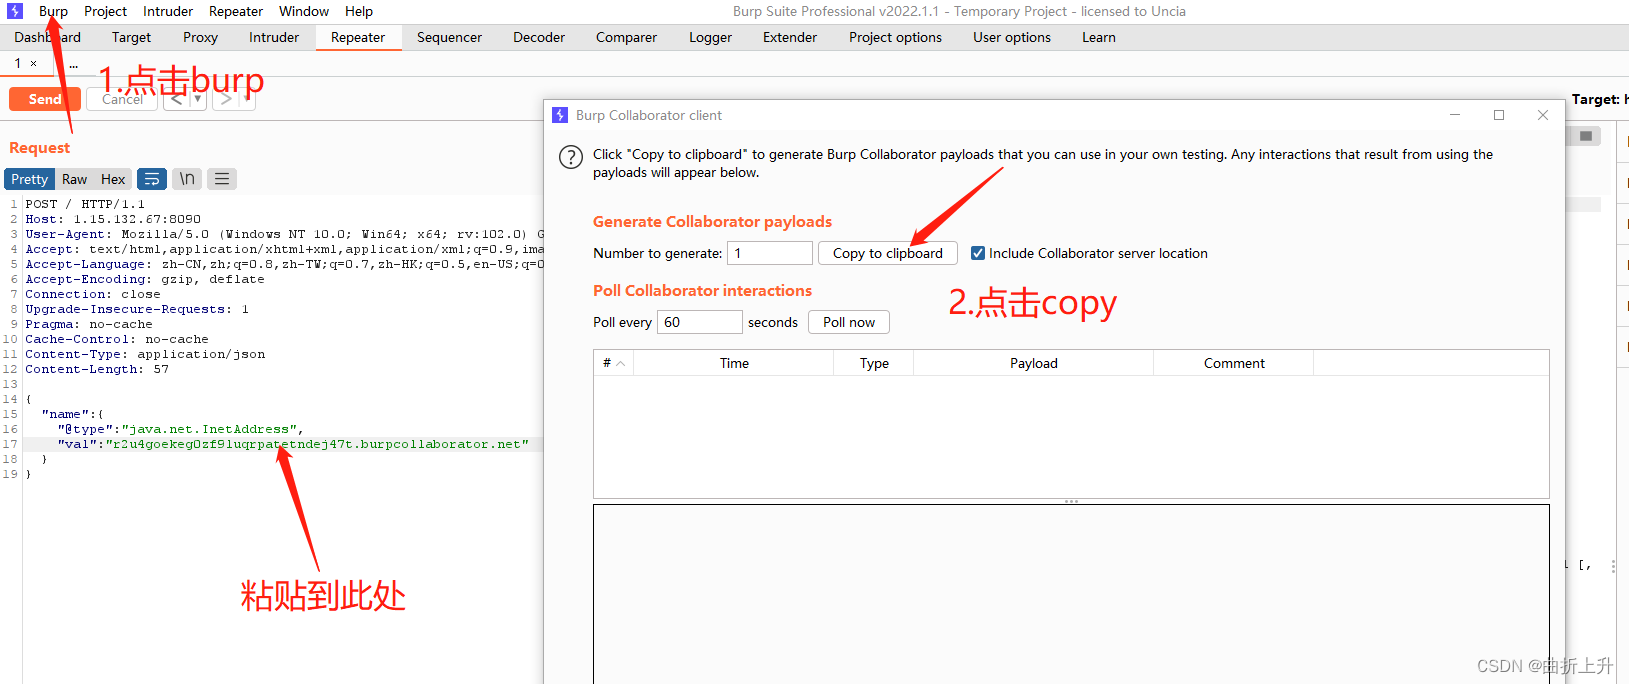This screenshot has height=684, width=1629.
Task: Click the Poll now button
Action: [x=849, y=322]
